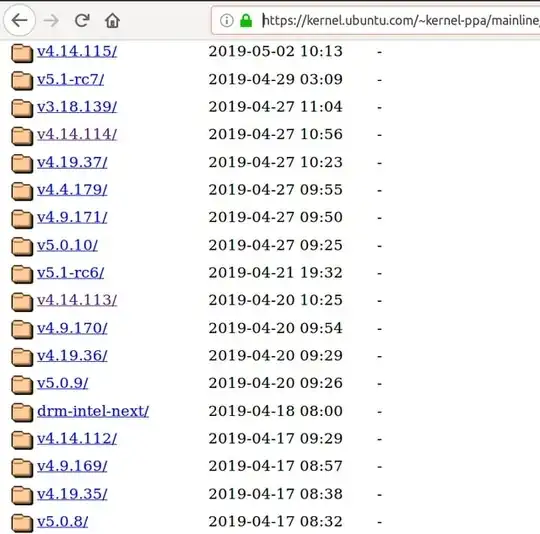Image resolution: width=540 pixels, height=534 pixels.
Task: Click folder icon beside v4.9.171/
Action: pyautogui.click(x=22, y=219)
